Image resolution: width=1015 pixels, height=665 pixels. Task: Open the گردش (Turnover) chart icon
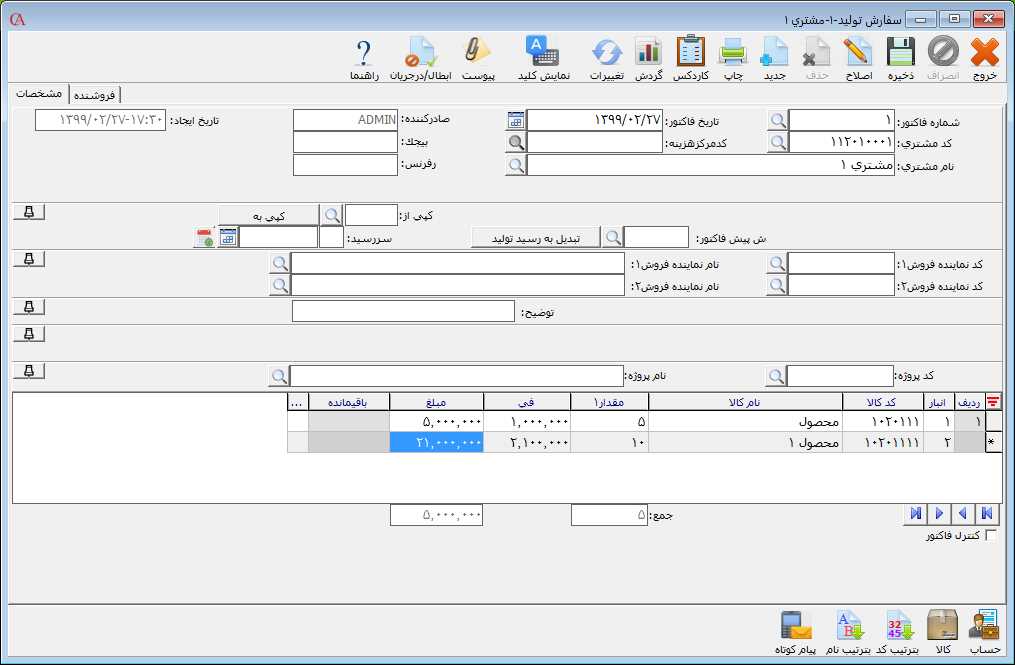648,53
